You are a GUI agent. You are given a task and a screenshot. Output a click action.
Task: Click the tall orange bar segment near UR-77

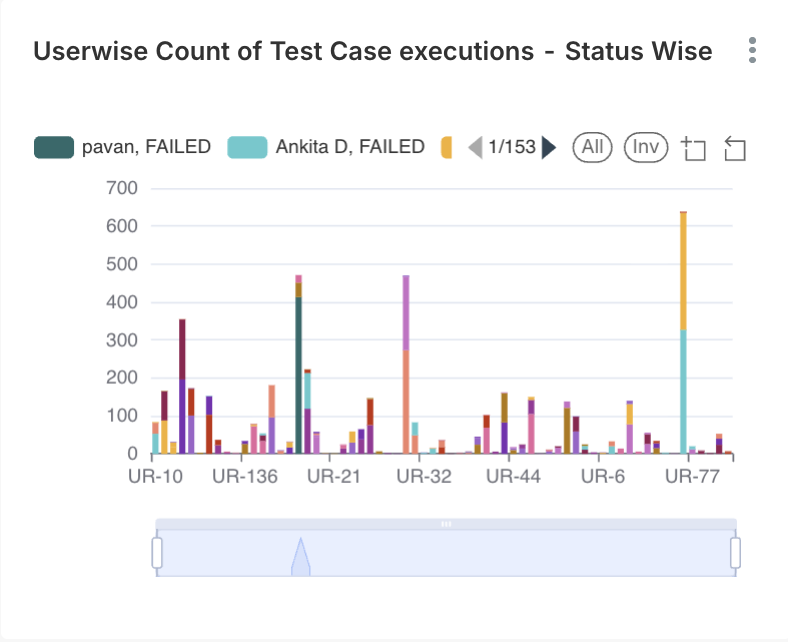(683, 270)
